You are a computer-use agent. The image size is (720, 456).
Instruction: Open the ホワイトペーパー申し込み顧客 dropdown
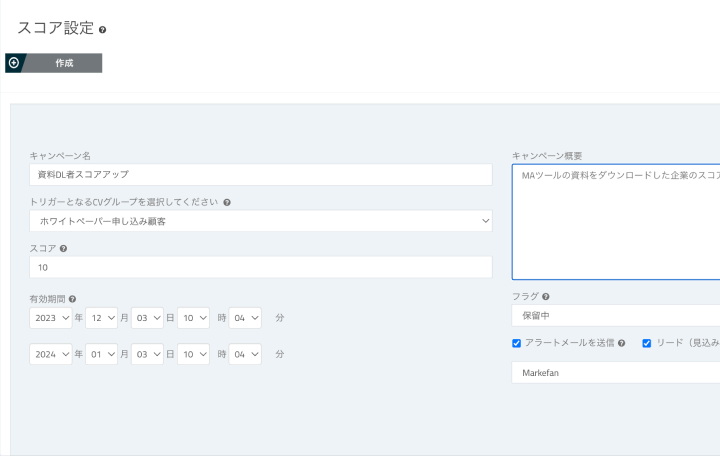(261, 221)
